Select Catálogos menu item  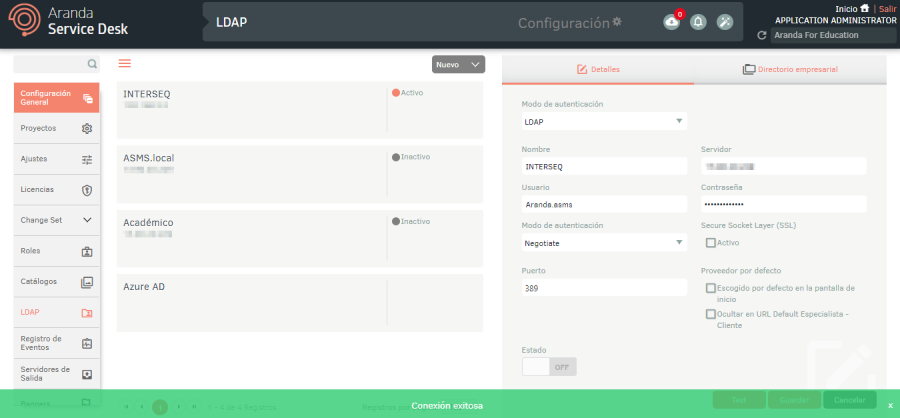click(x=56, y=282)
